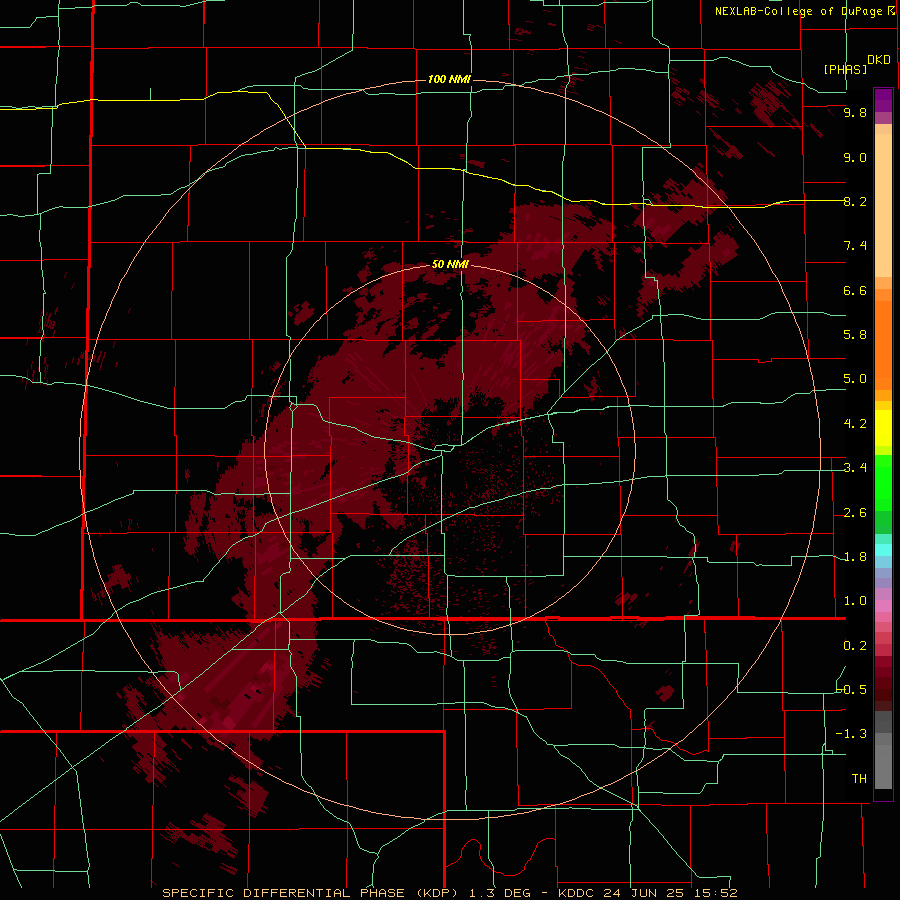This screenshot has width=900, height=900.
Task: Click the 4.2 scale value
Action: (x=855, y=424)
